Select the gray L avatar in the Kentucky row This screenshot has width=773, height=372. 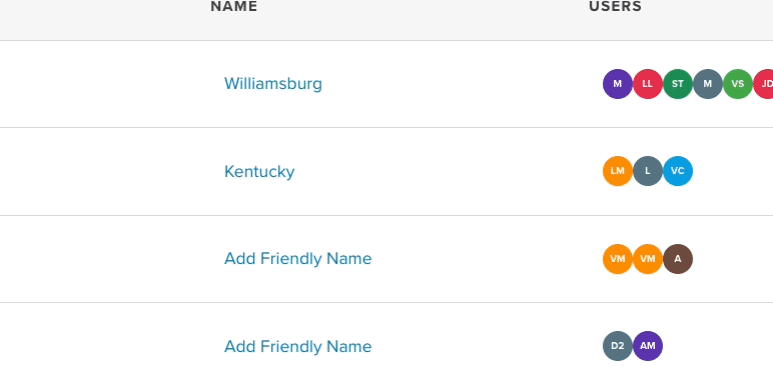pos(647,171)
